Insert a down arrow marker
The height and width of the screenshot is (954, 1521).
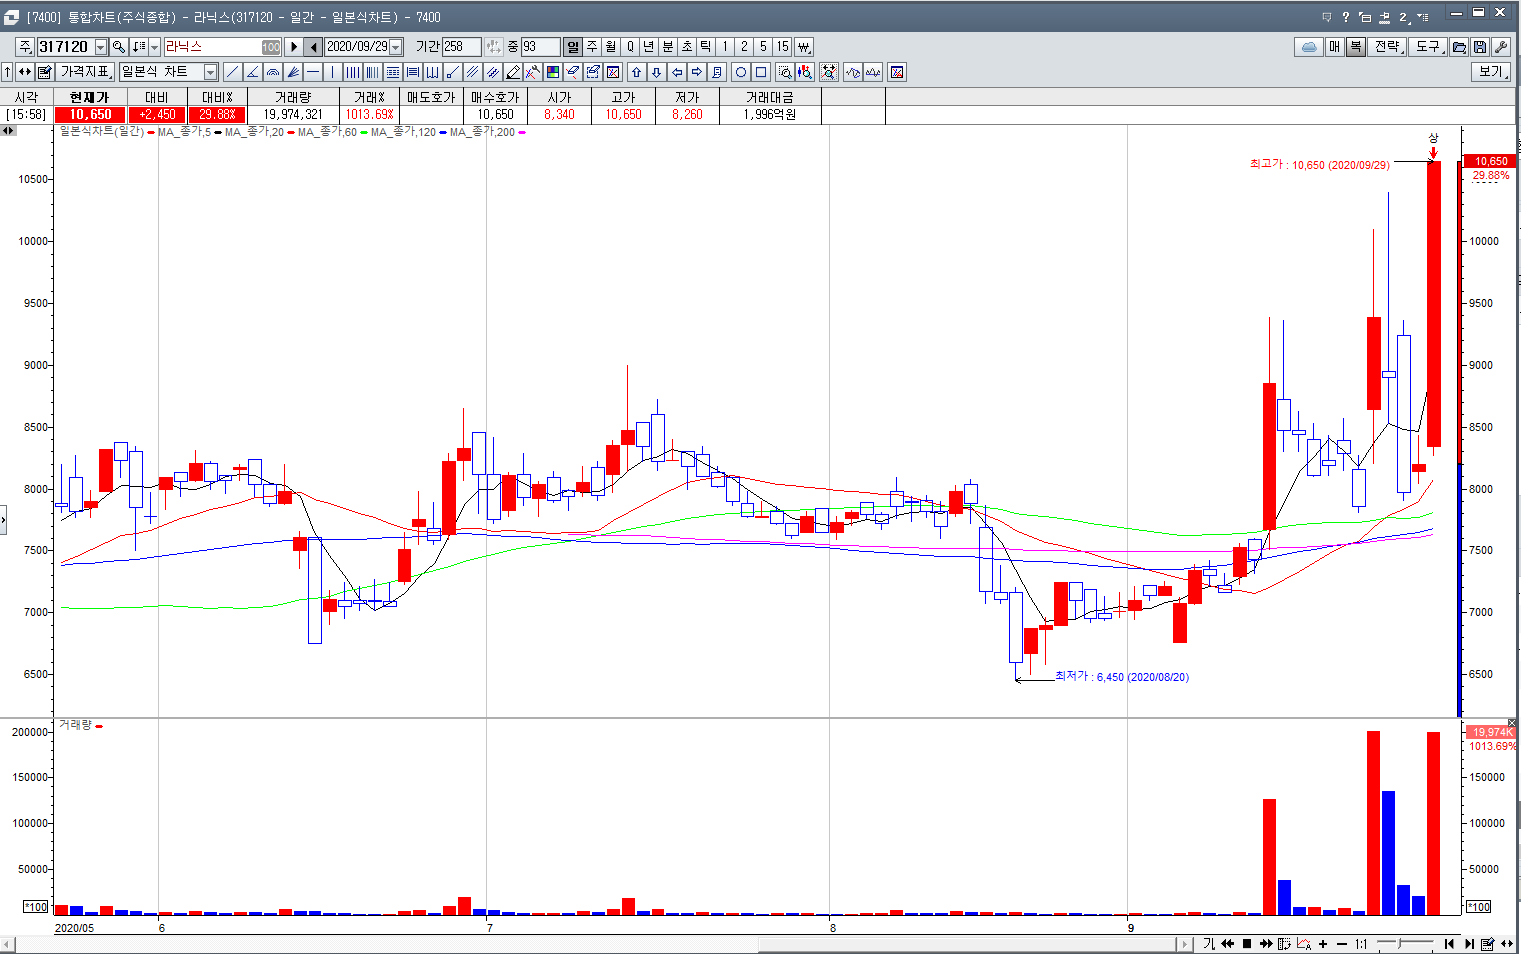(656, 72)
